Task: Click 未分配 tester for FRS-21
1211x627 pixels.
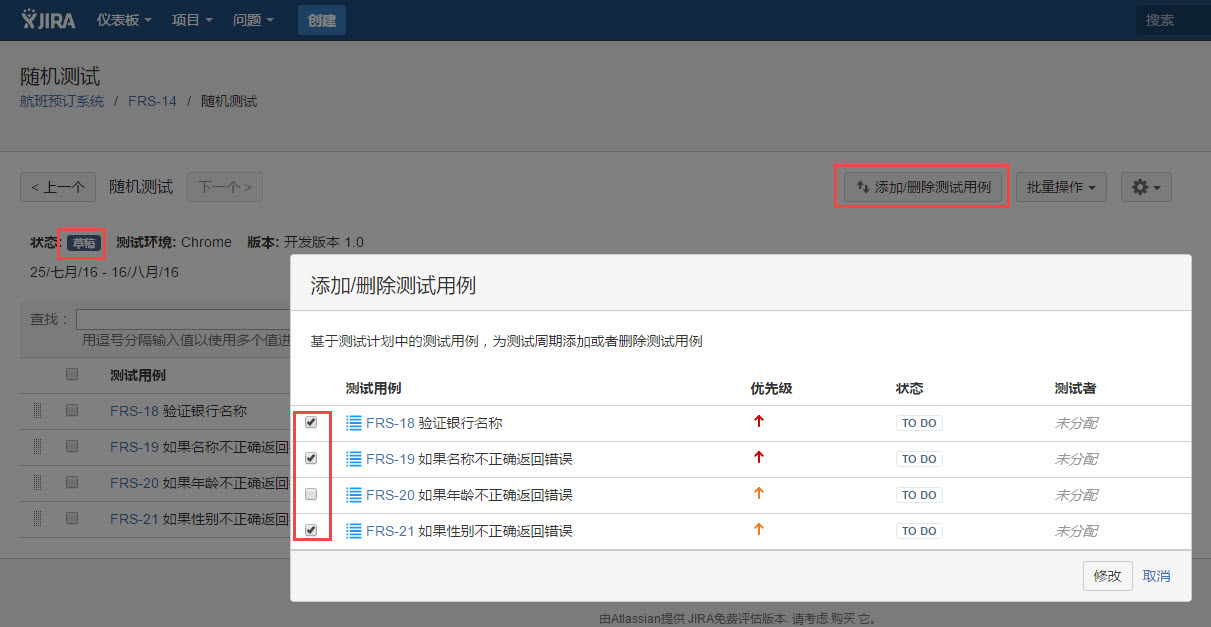Action: coord(1076,531)
